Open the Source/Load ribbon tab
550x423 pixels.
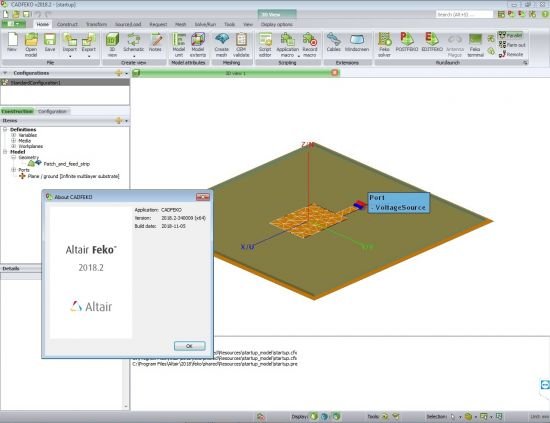128,24
